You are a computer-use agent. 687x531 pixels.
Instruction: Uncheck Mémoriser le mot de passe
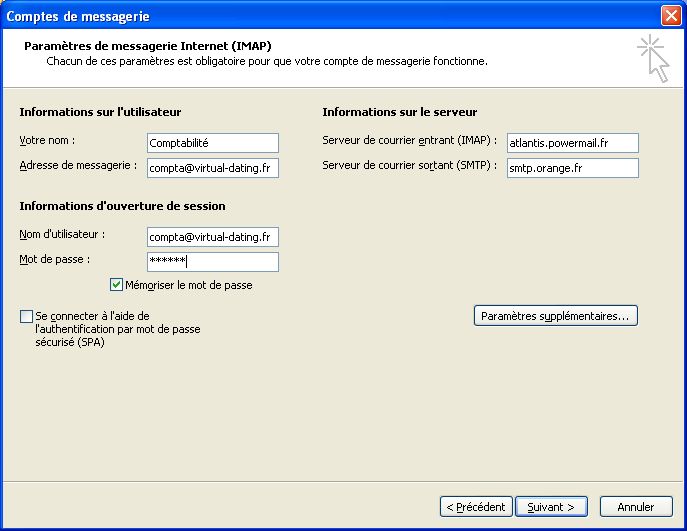point(116,285)
